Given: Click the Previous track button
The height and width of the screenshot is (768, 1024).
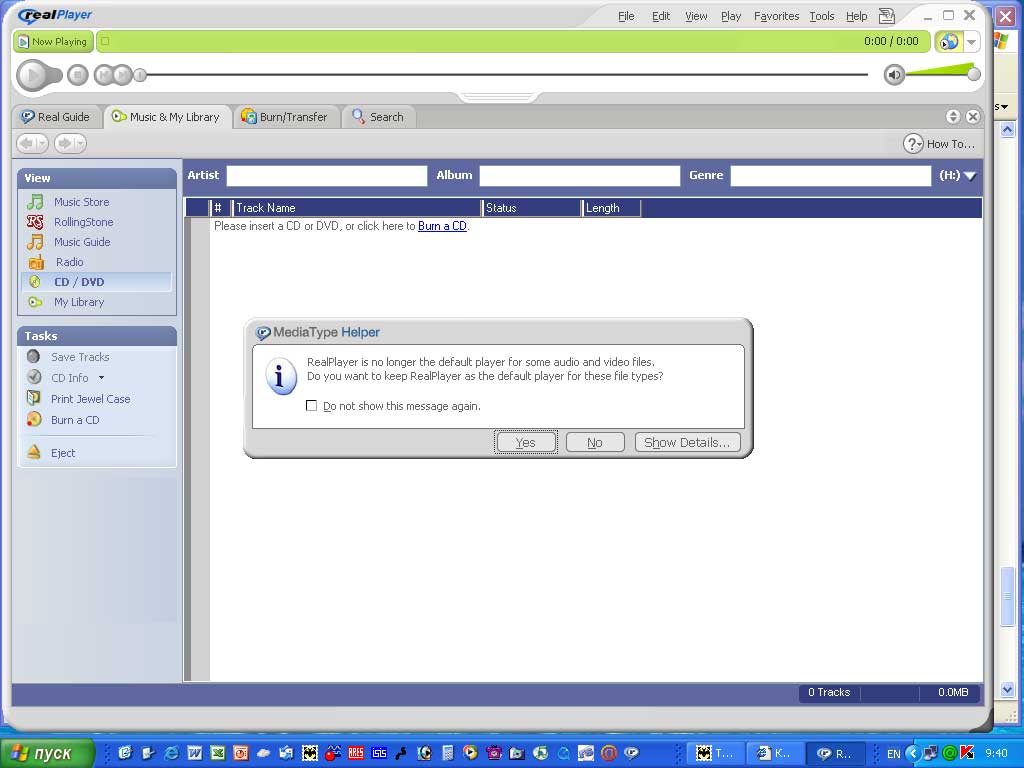Looking at the screenshot, I should point(104,75).
